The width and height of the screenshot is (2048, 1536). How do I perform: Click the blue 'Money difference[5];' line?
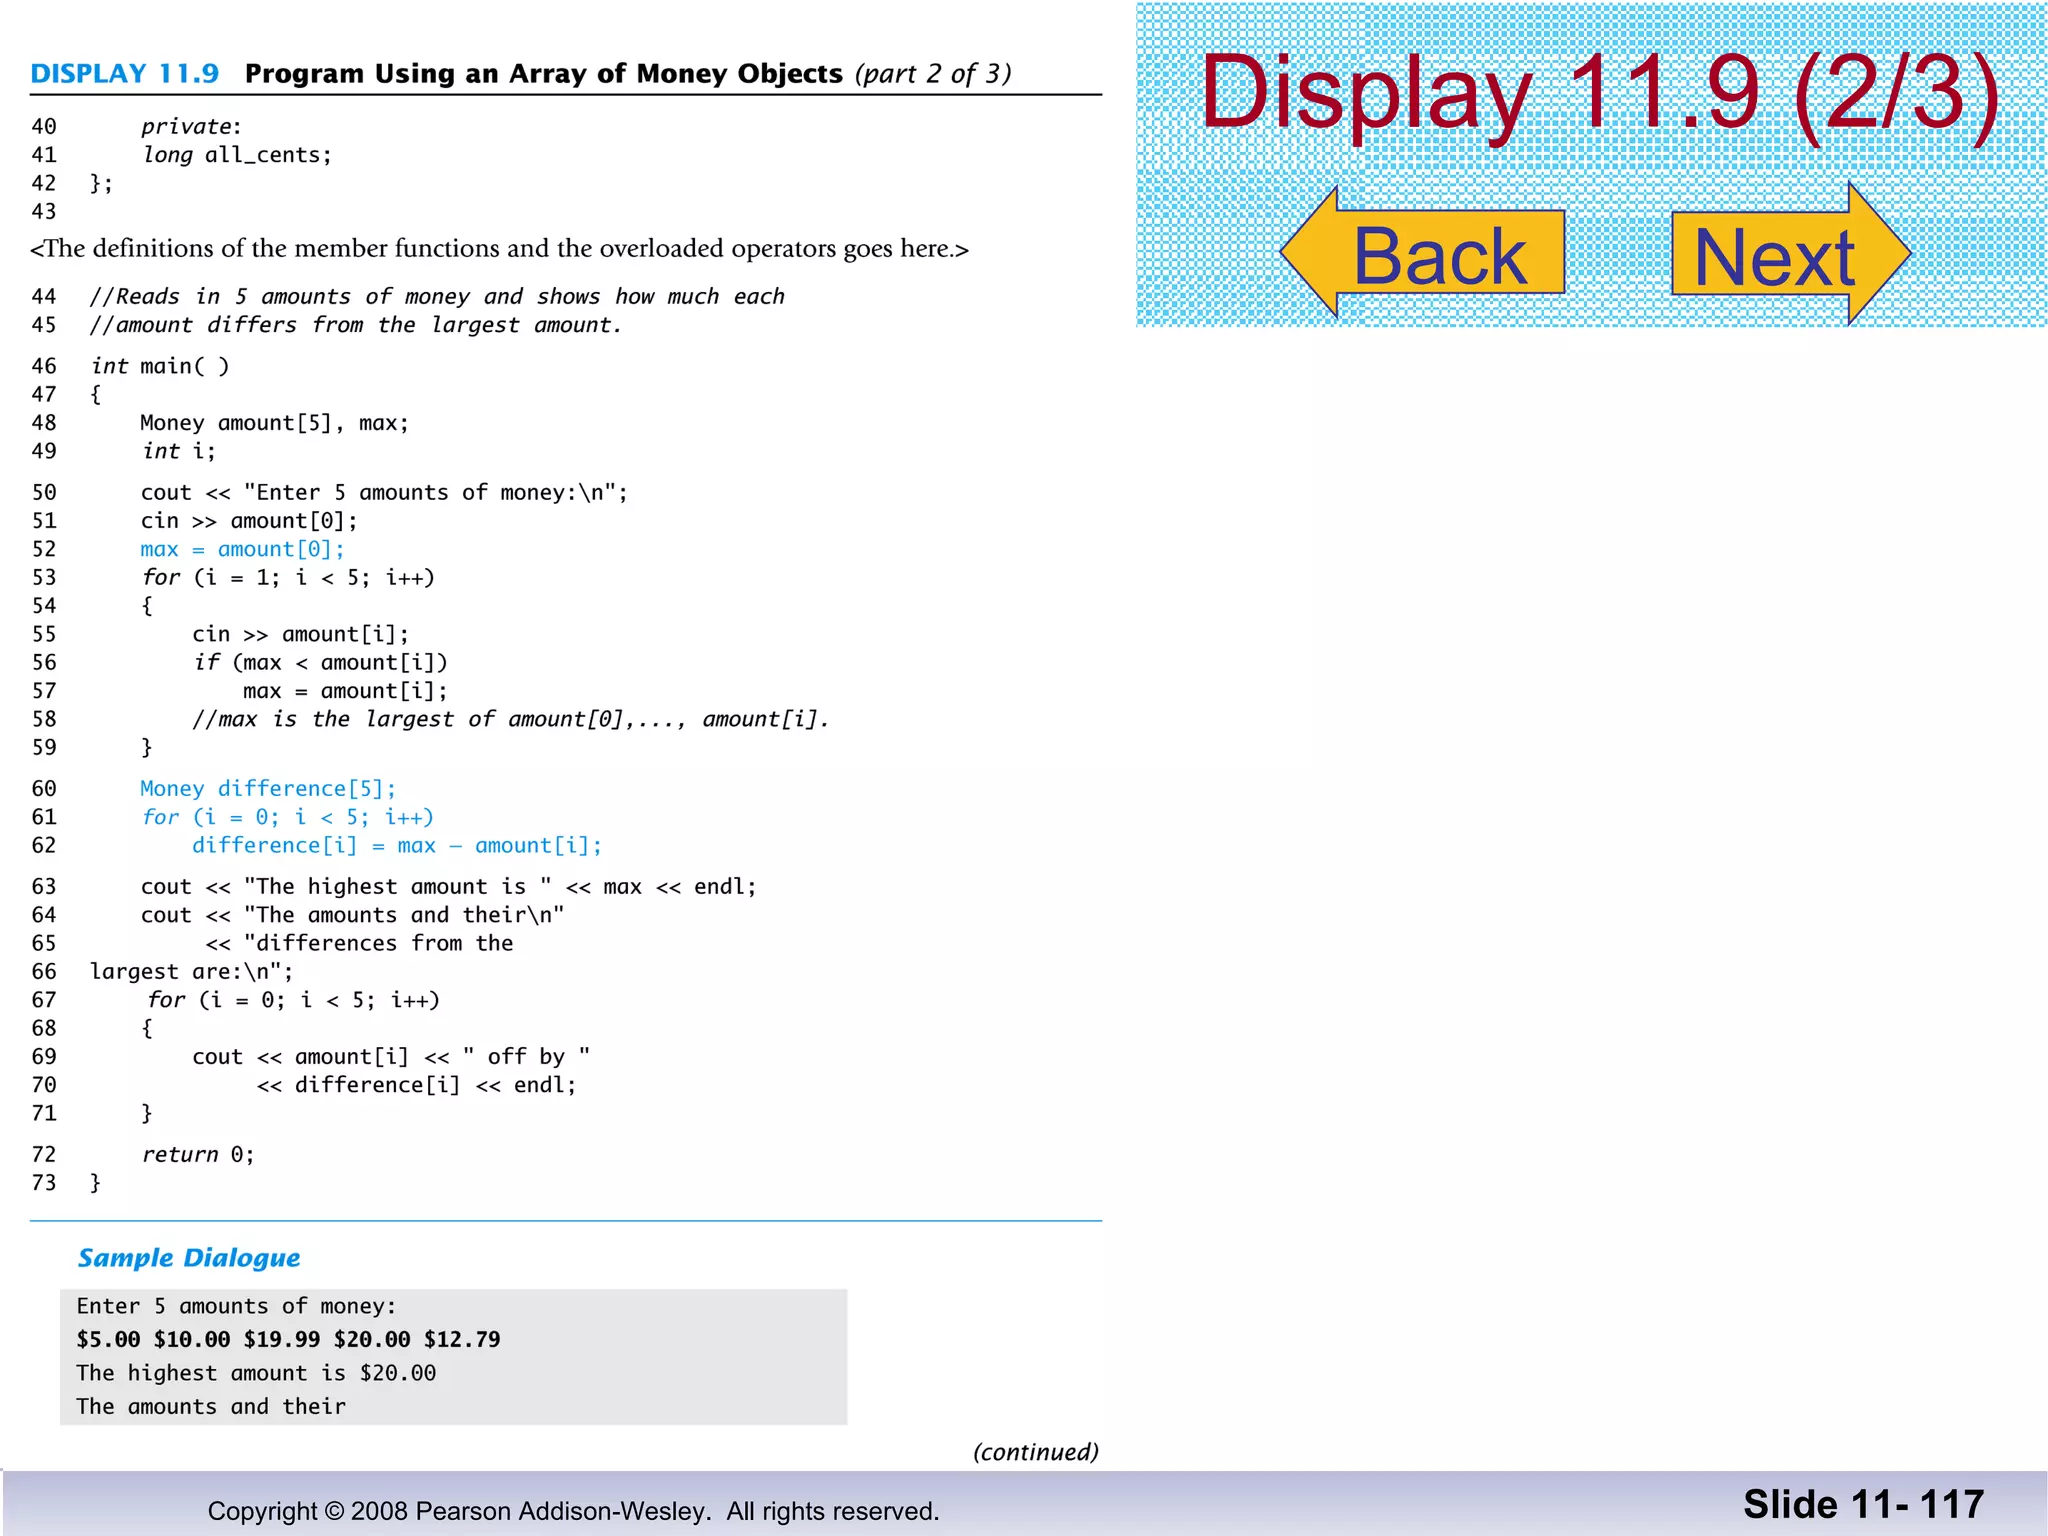tap(268, 789)
